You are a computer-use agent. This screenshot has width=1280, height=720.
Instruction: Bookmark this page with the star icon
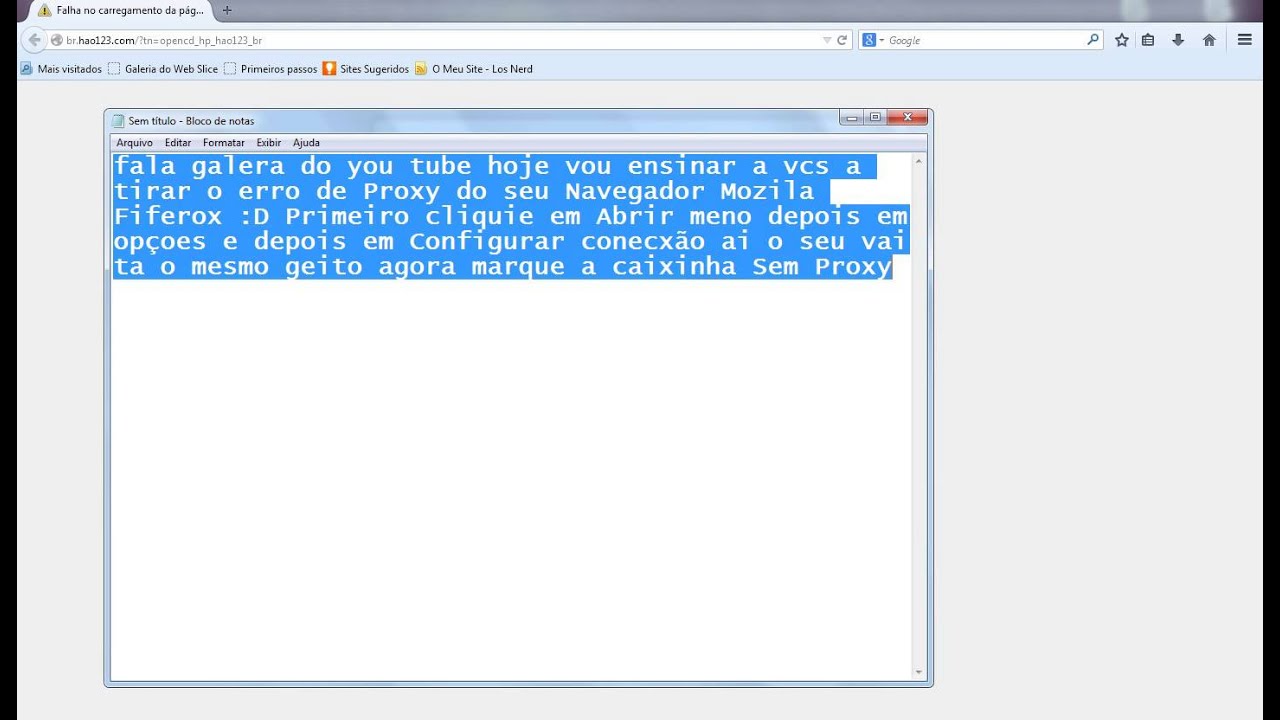pyautogui.click(x=1122, y=40)
